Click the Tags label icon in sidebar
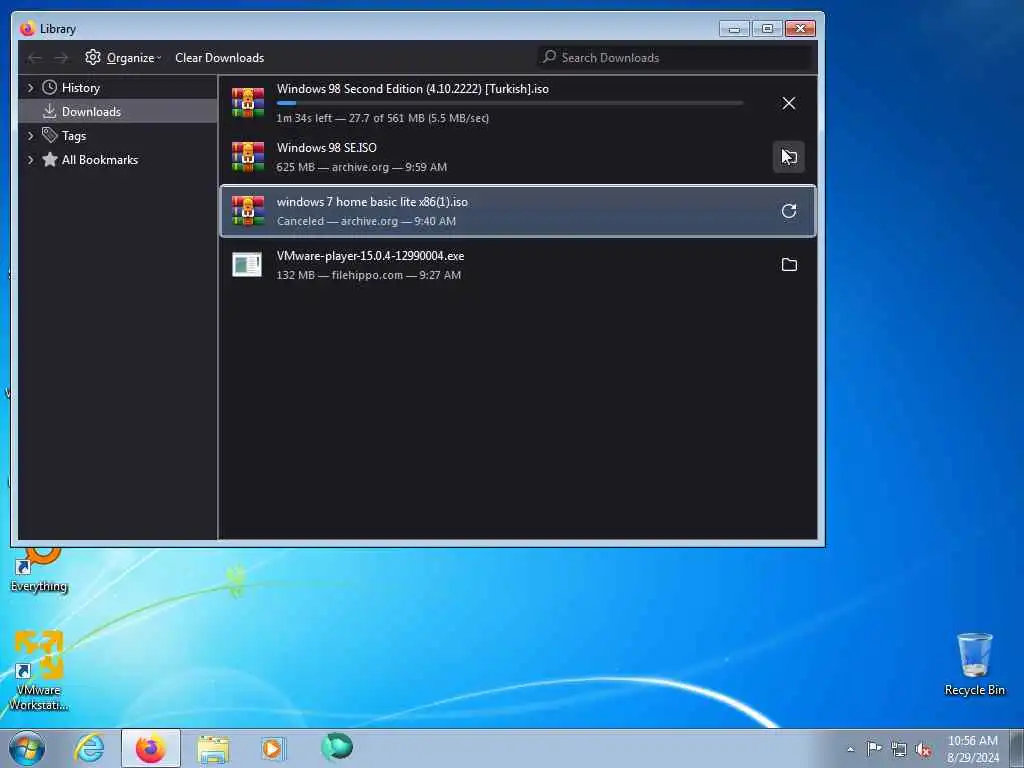Image resolution: width=1024 pixels, height=768 pixels. click(49, 135)
